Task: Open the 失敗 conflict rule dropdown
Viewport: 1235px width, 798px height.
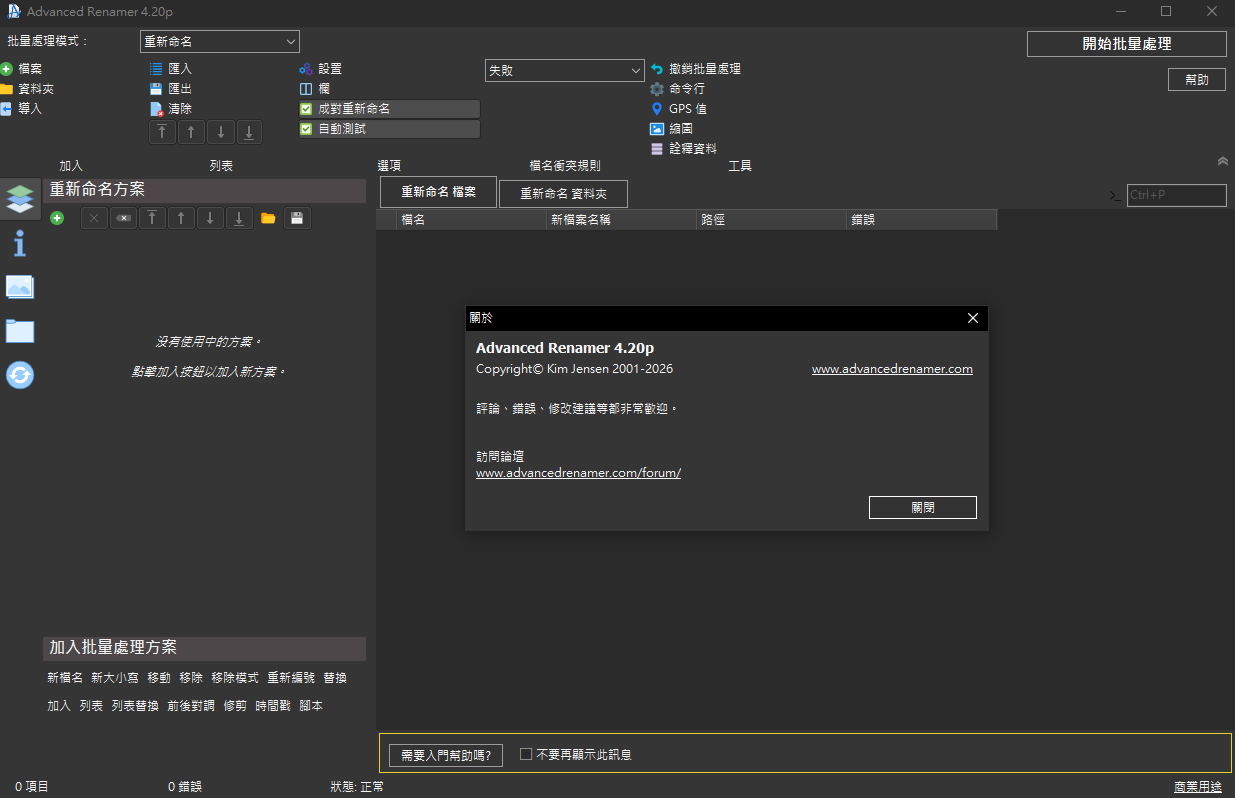Action: (x=565, y=71)
